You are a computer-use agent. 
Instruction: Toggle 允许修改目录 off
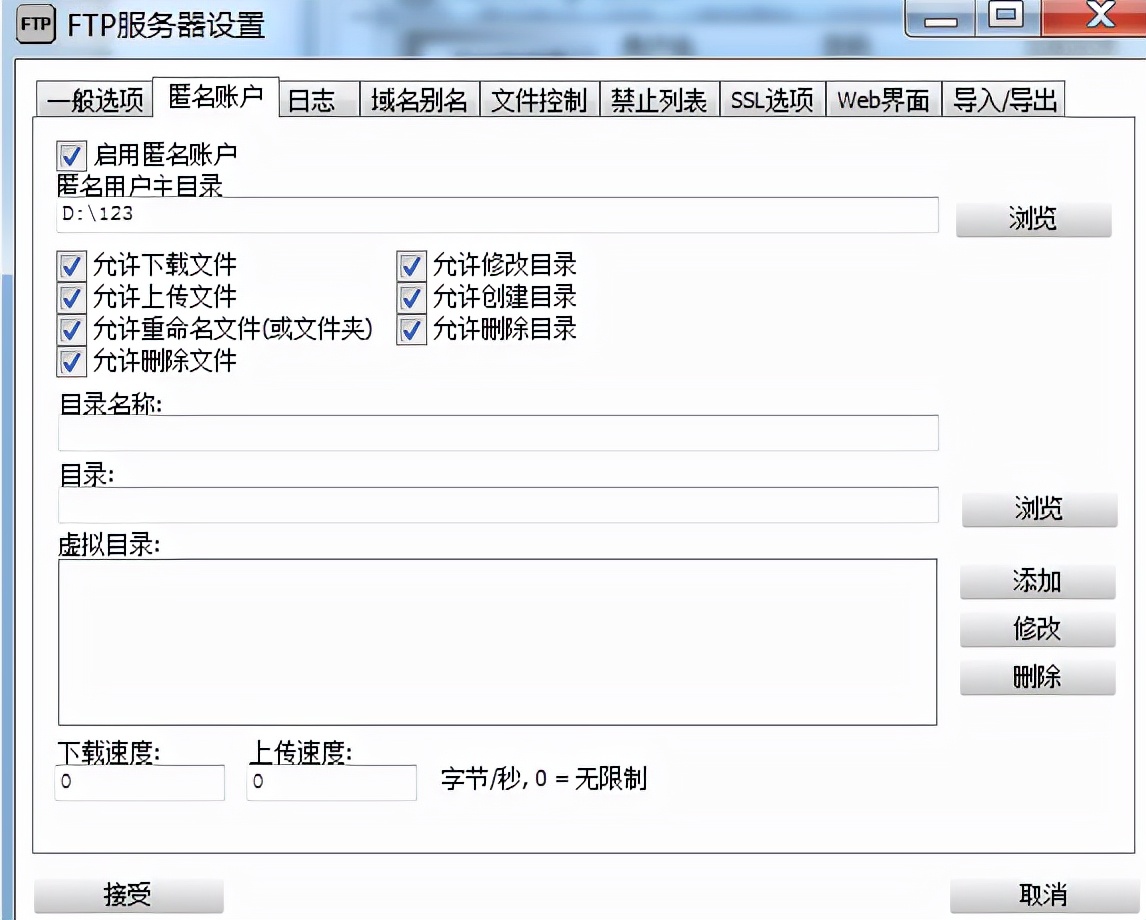tap(411, 264)
